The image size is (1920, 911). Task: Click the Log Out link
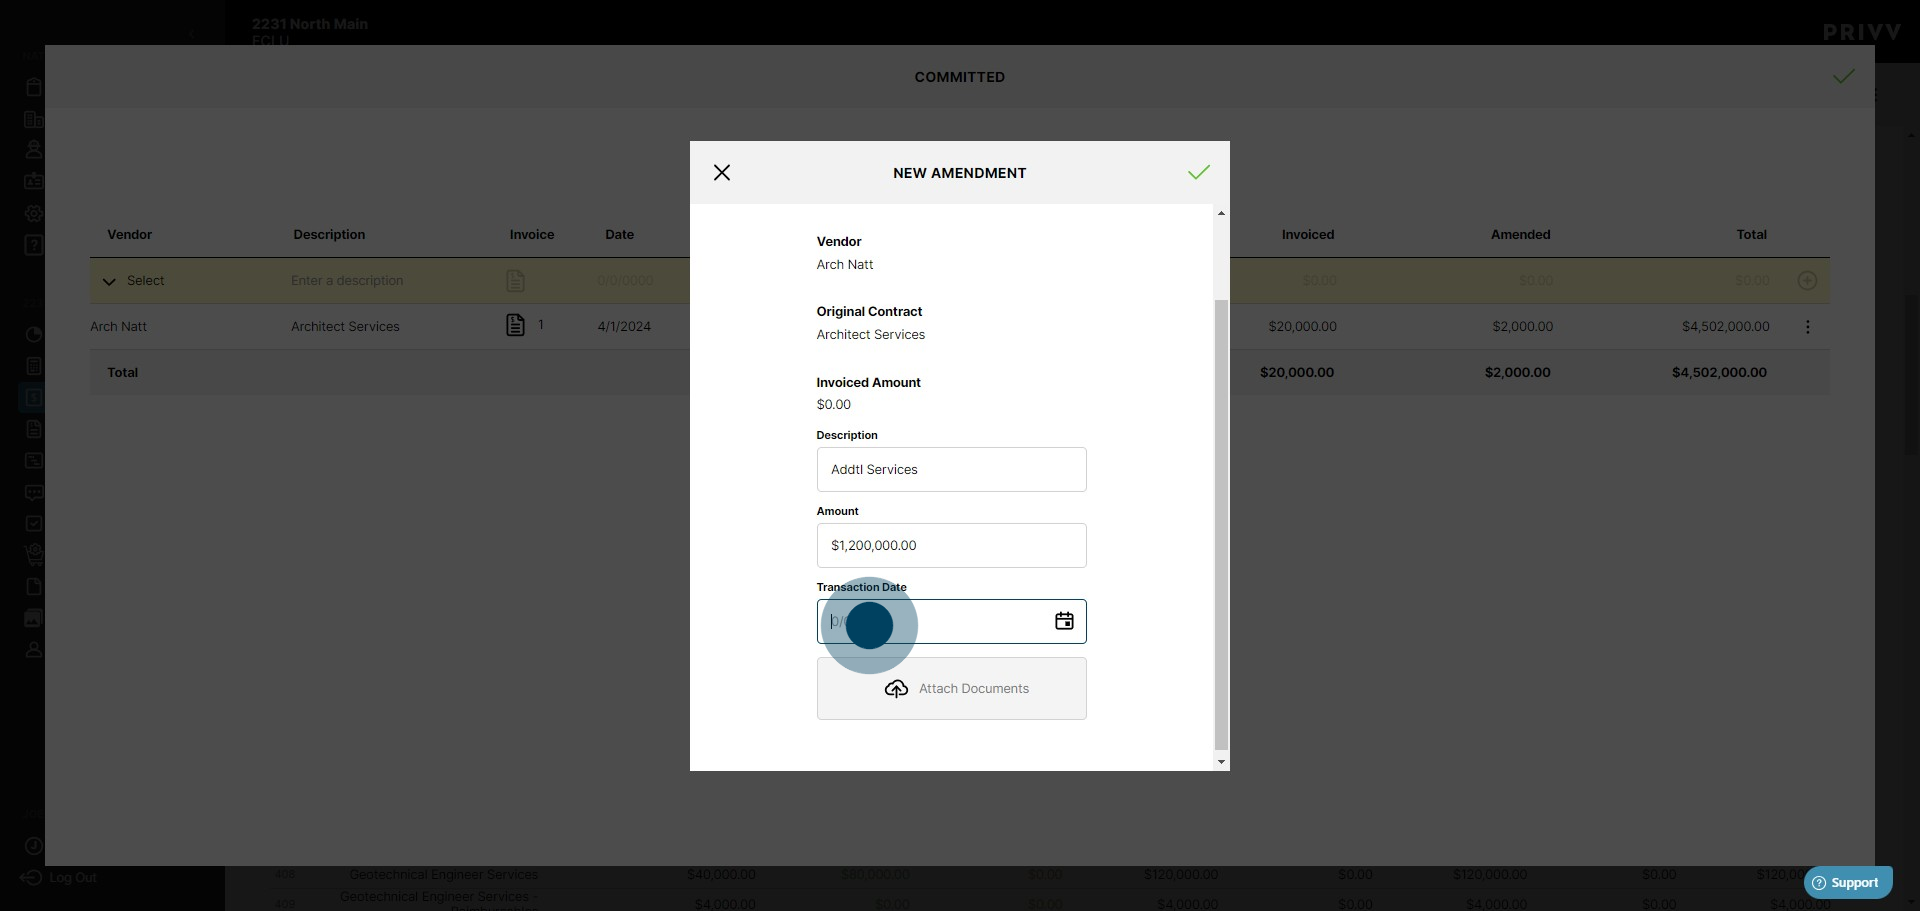pos(73,878)
